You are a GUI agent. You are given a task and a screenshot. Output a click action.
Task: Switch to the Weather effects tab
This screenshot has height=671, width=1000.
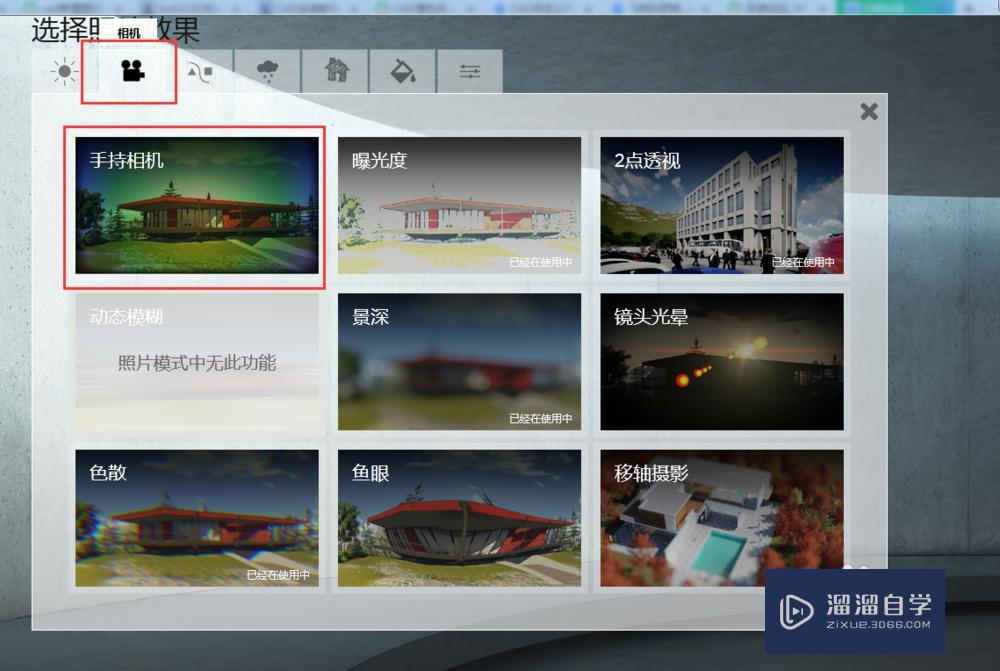(x=267, y=71)
